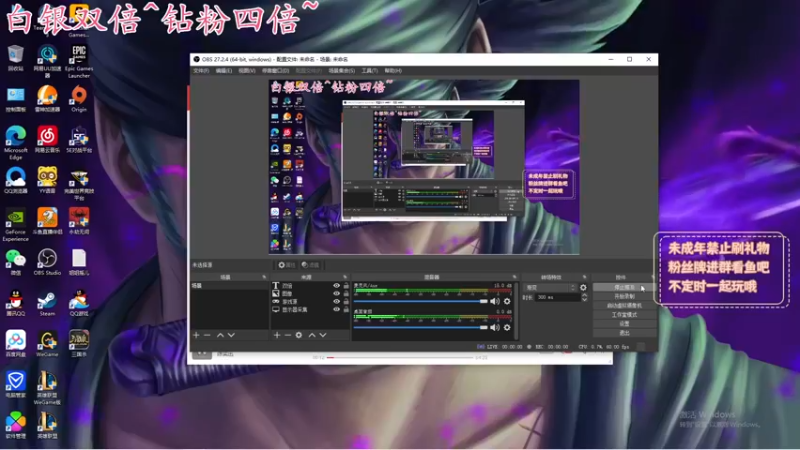Open the 文件(F) menu
Image resolution: width=800 pixels, height=450 pixels.
(x=201, y=70)
